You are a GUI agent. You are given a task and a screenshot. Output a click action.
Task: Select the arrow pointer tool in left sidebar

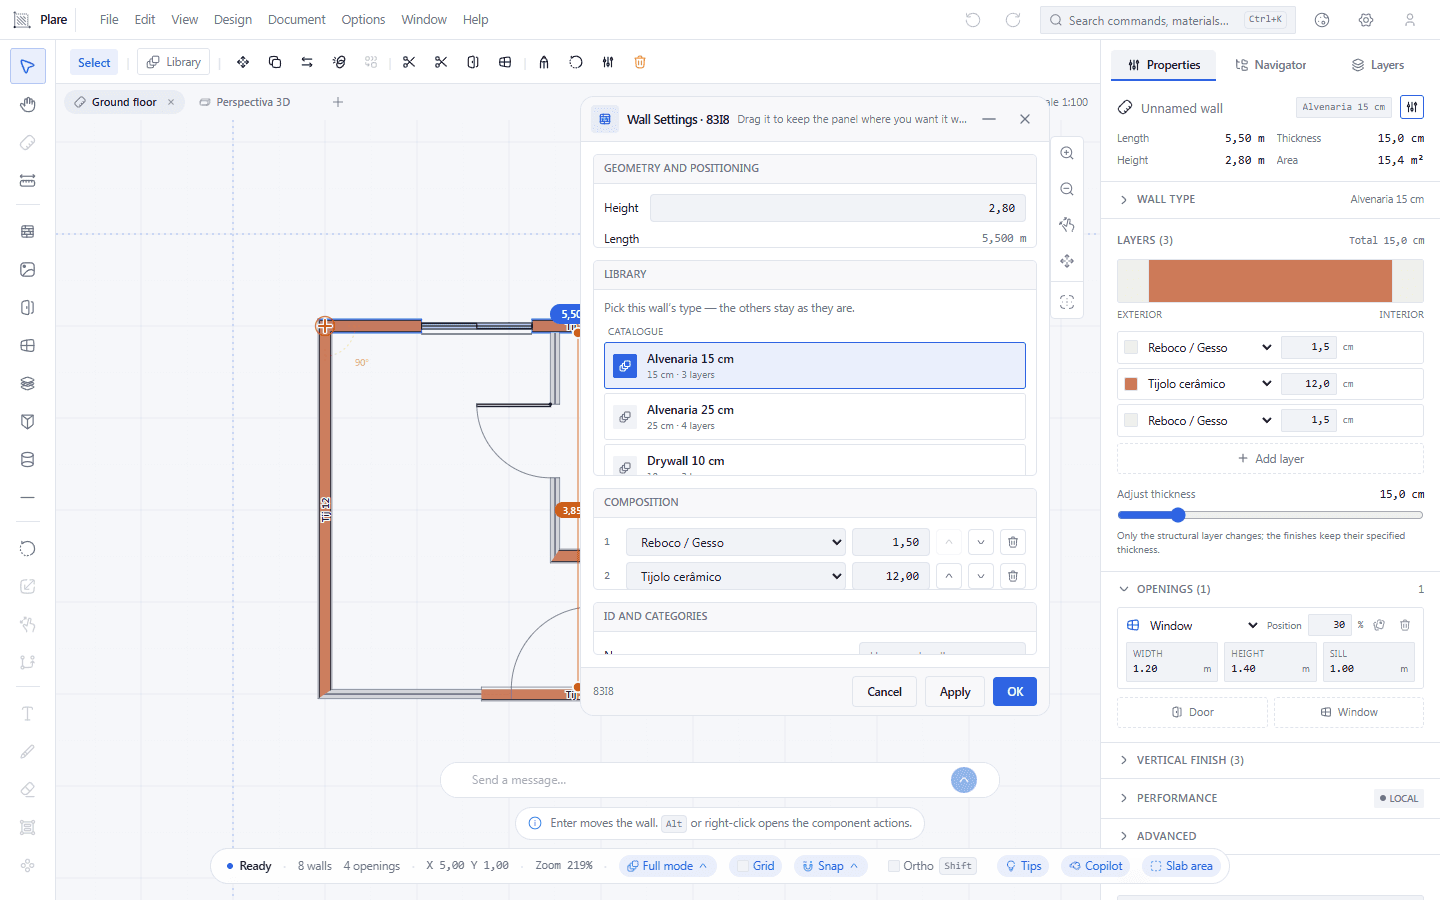28,67
